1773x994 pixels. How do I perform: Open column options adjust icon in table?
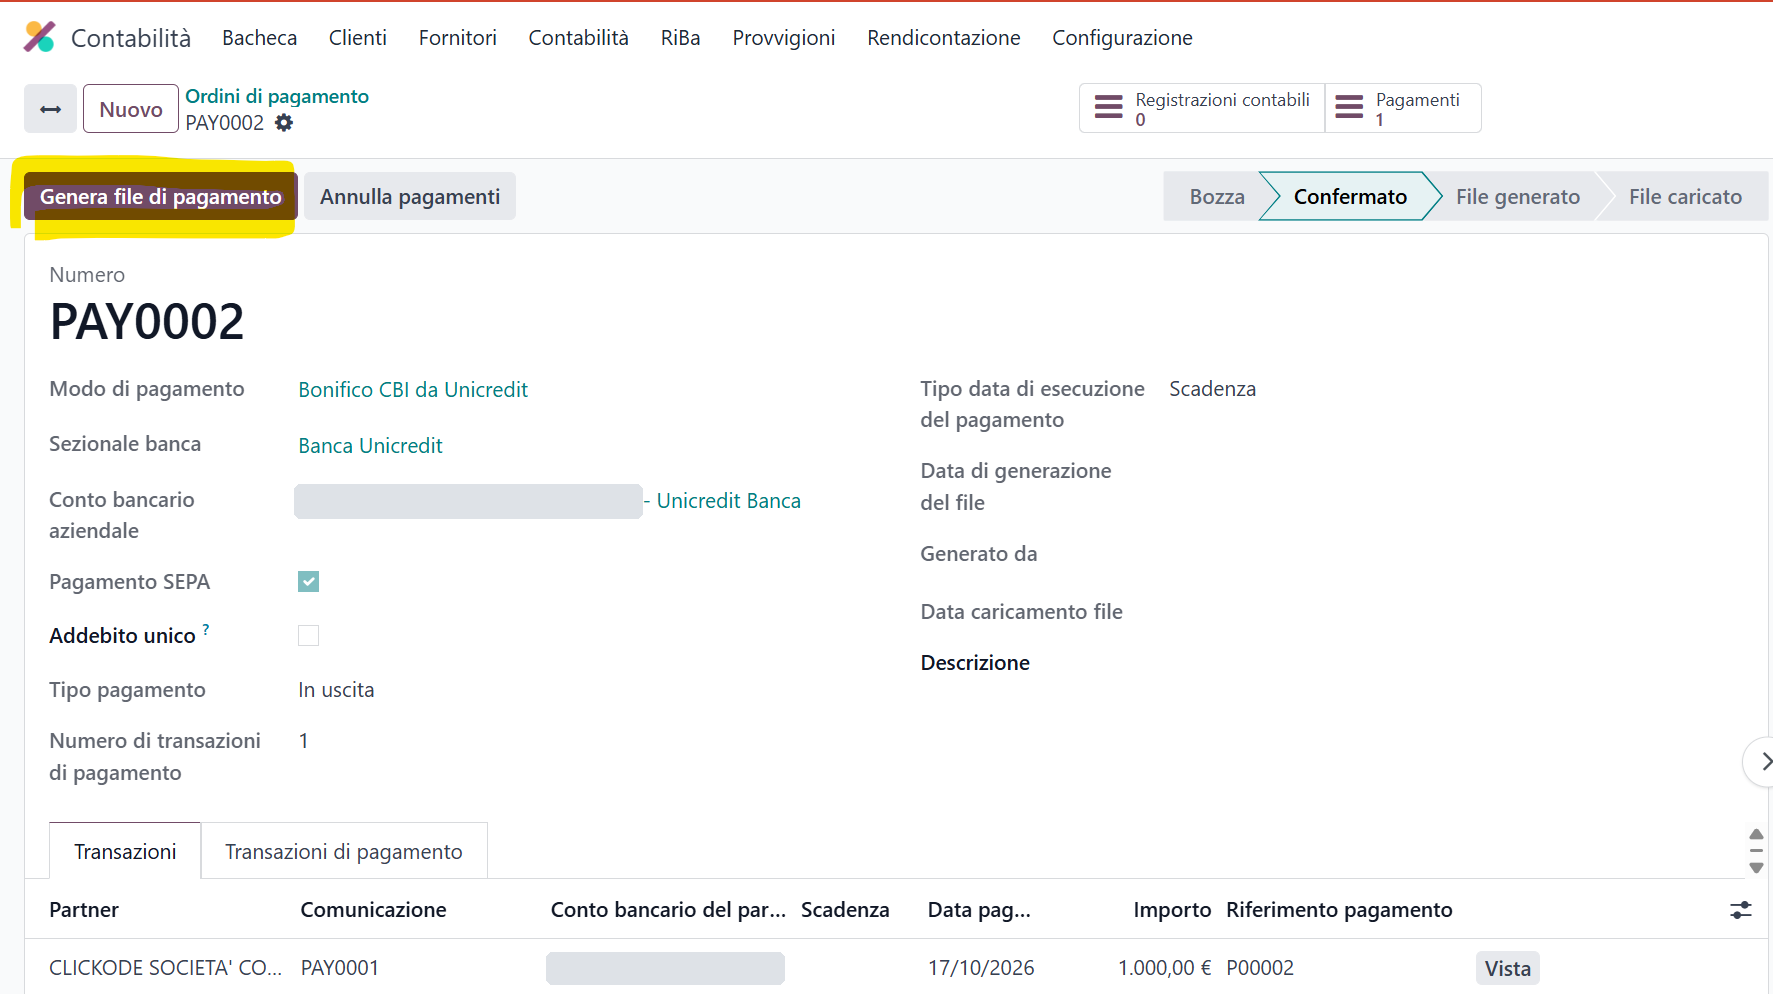[1741, 910]
